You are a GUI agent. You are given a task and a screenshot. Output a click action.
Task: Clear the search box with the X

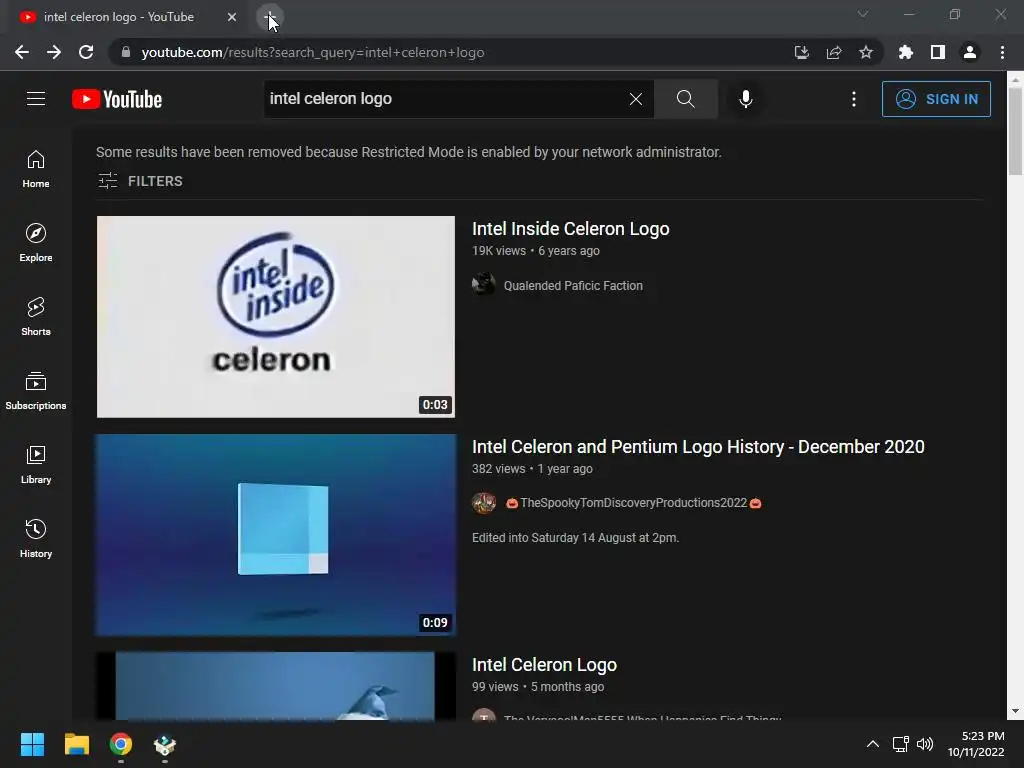[635, 99]
